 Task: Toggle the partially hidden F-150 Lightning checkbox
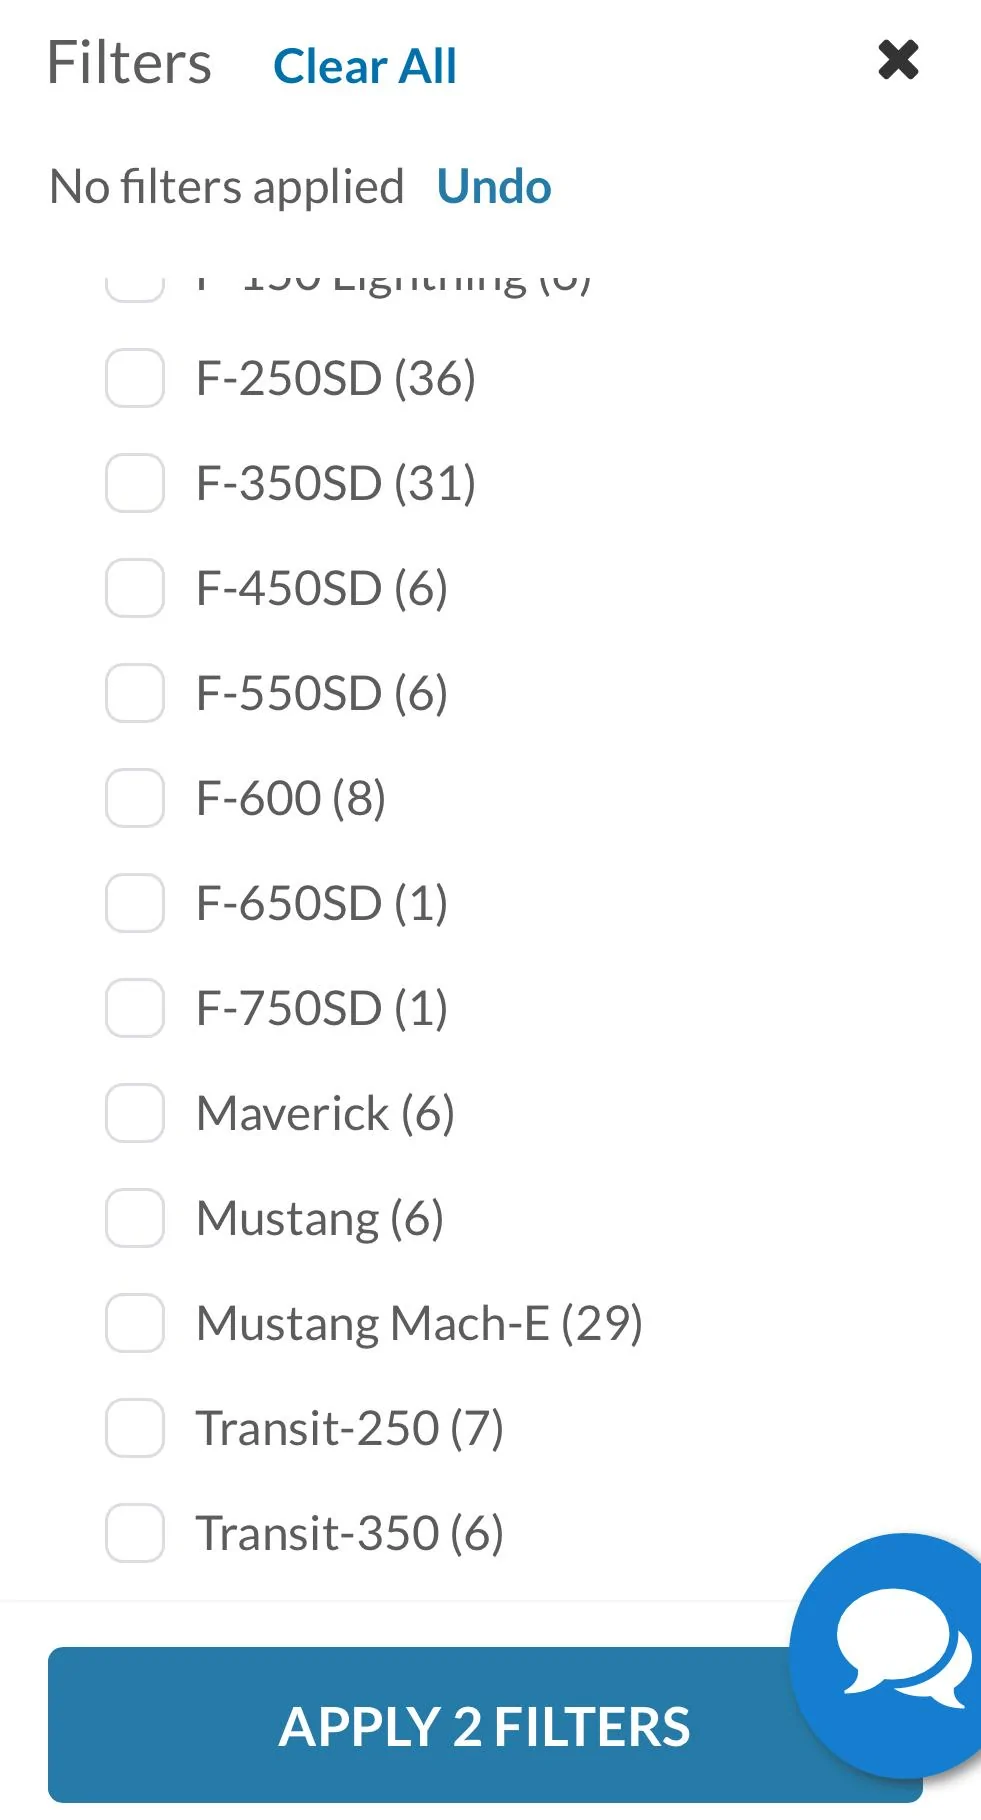click(x=135, y=286)
